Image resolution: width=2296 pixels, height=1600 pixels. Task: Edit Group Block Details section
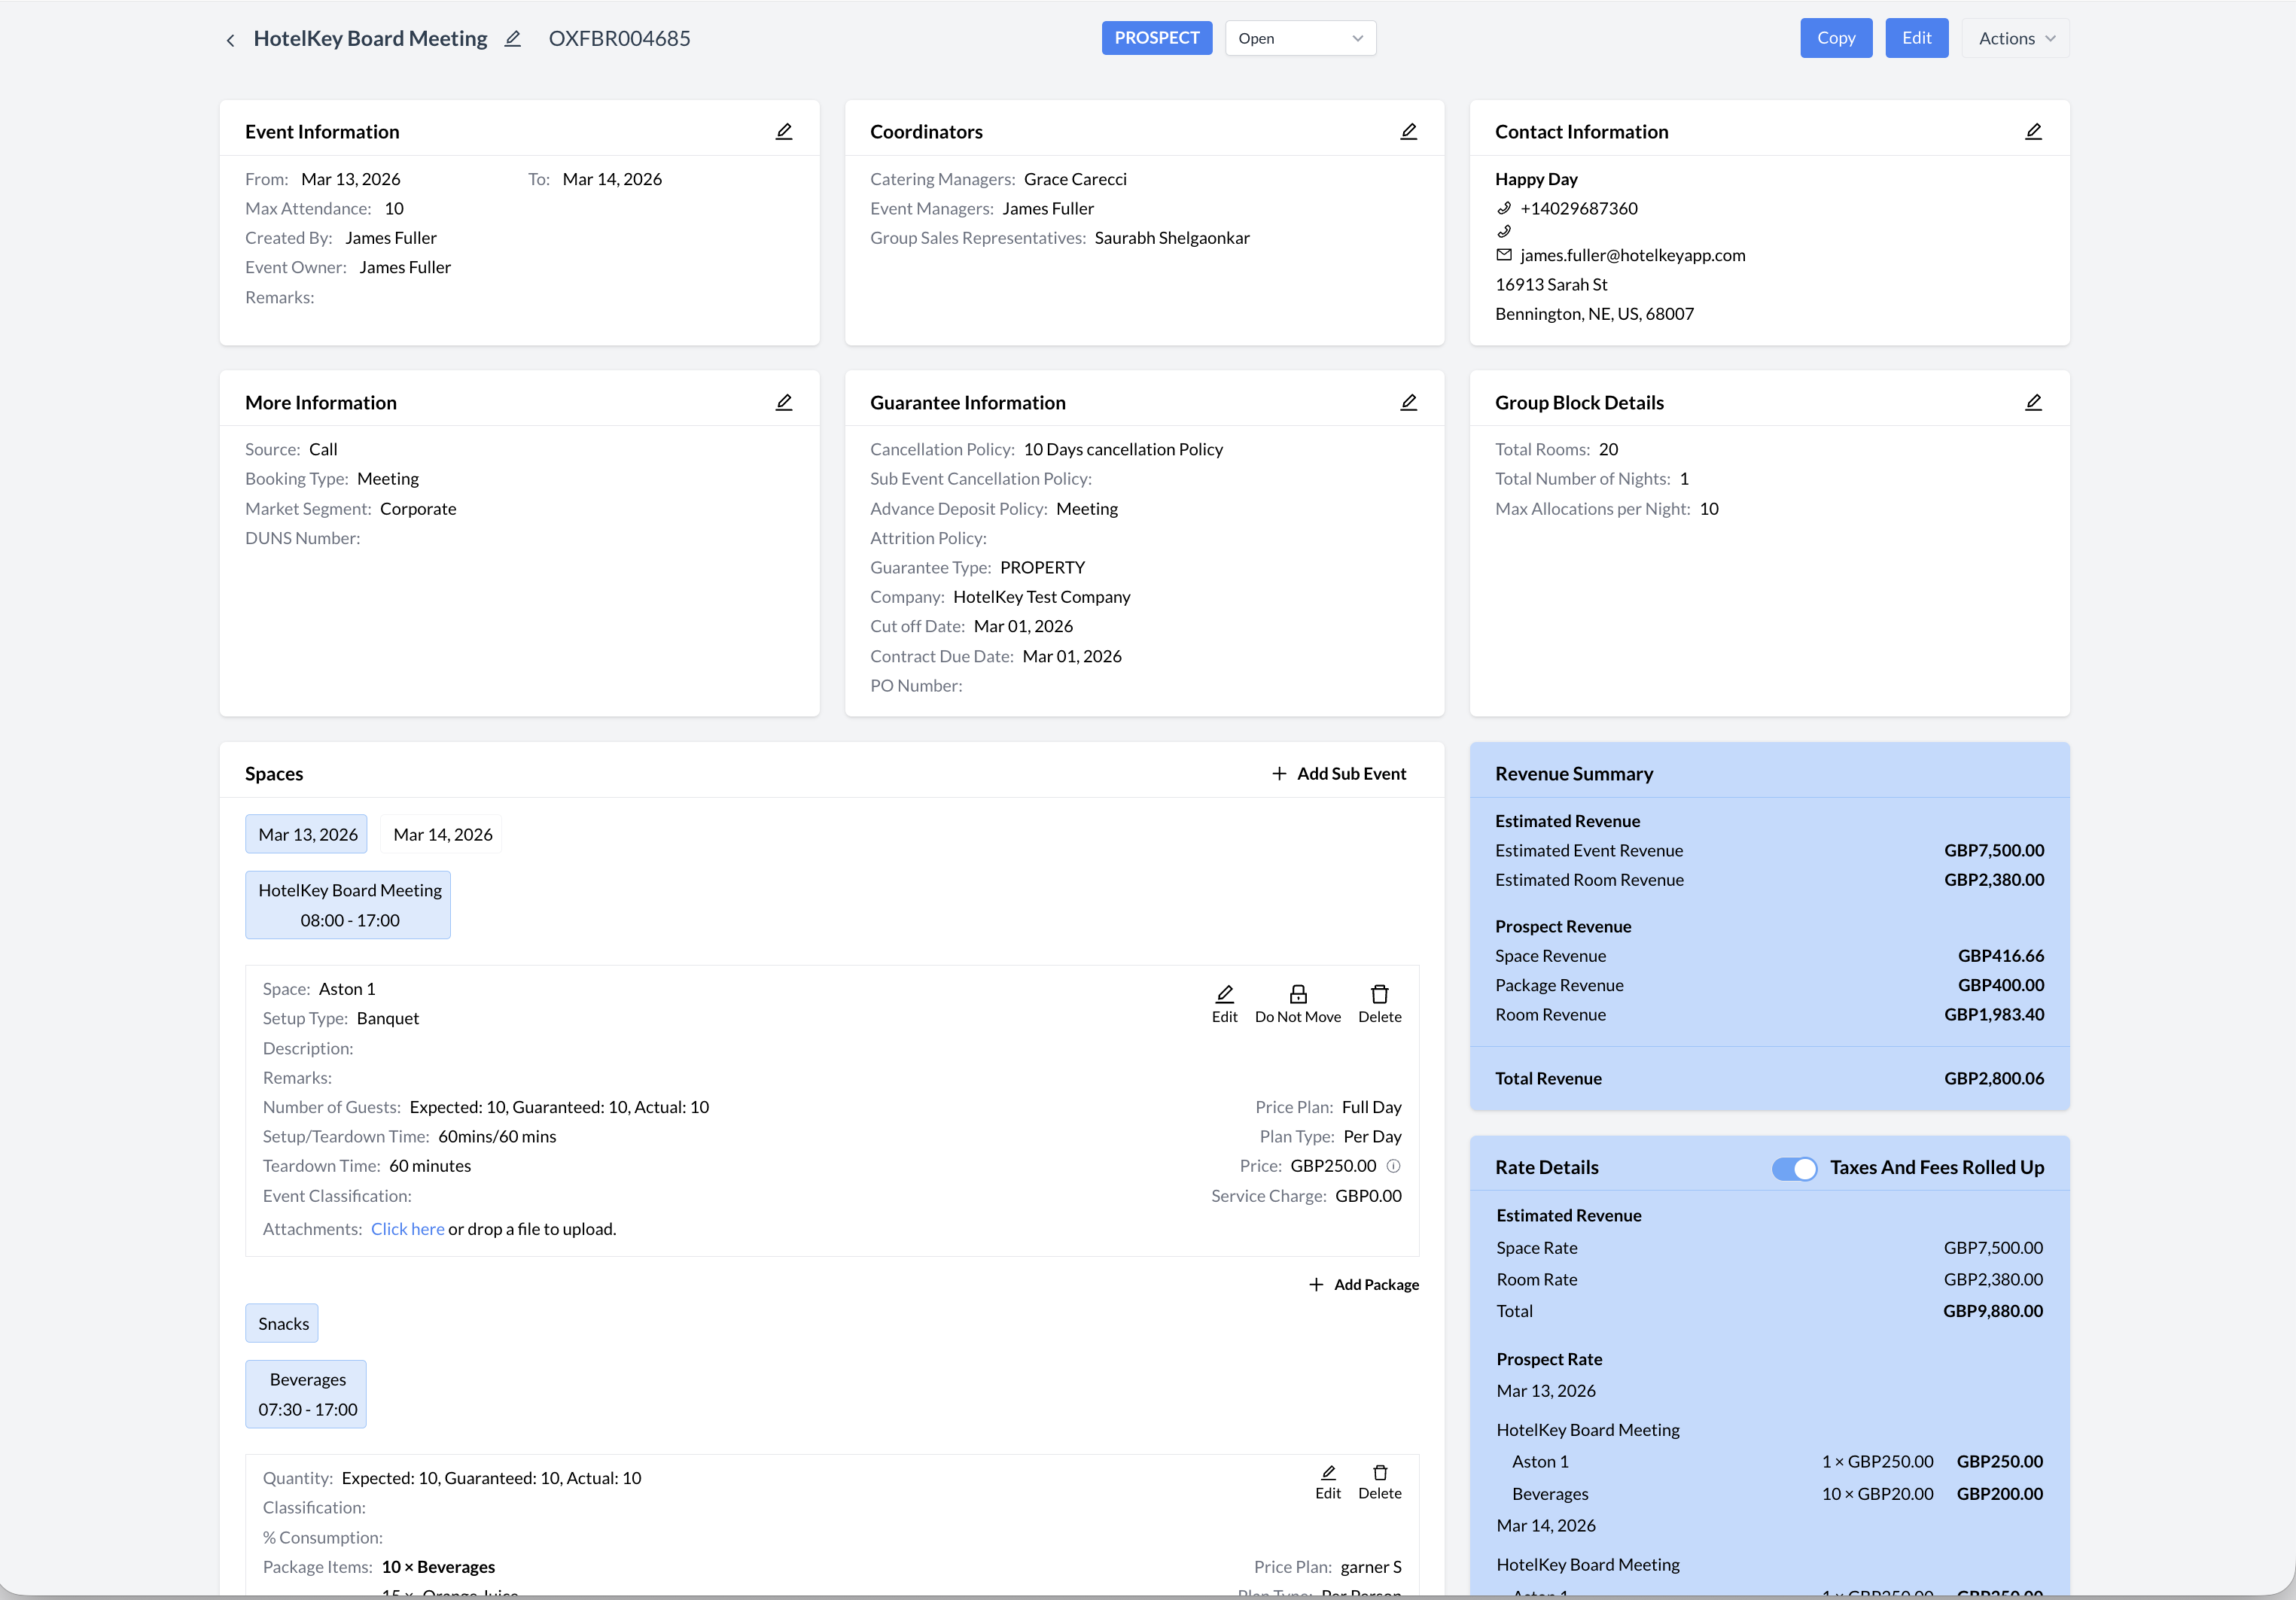click(2033, 402)
